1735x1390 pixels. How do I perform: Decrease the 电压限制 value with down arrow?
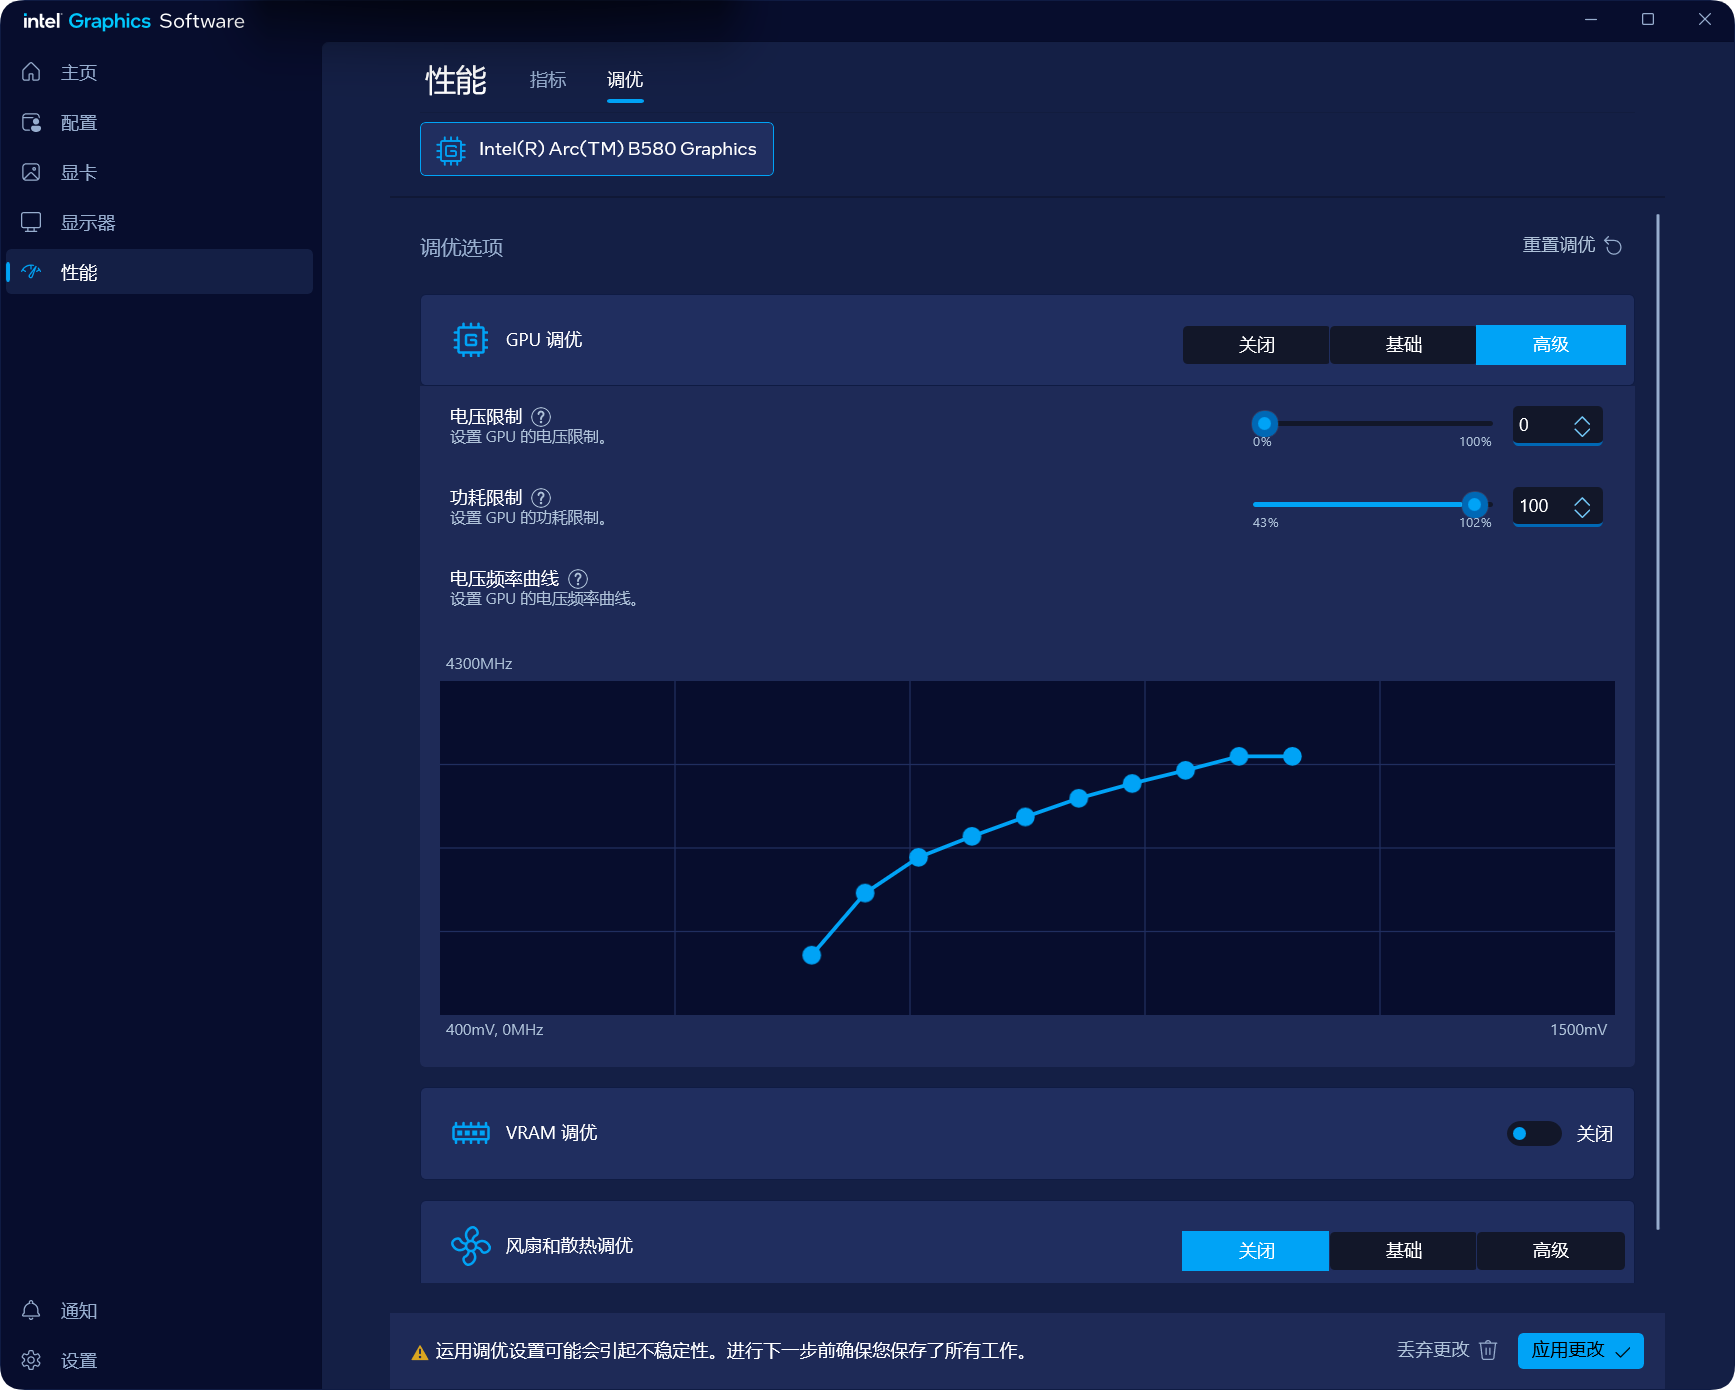1582,432
